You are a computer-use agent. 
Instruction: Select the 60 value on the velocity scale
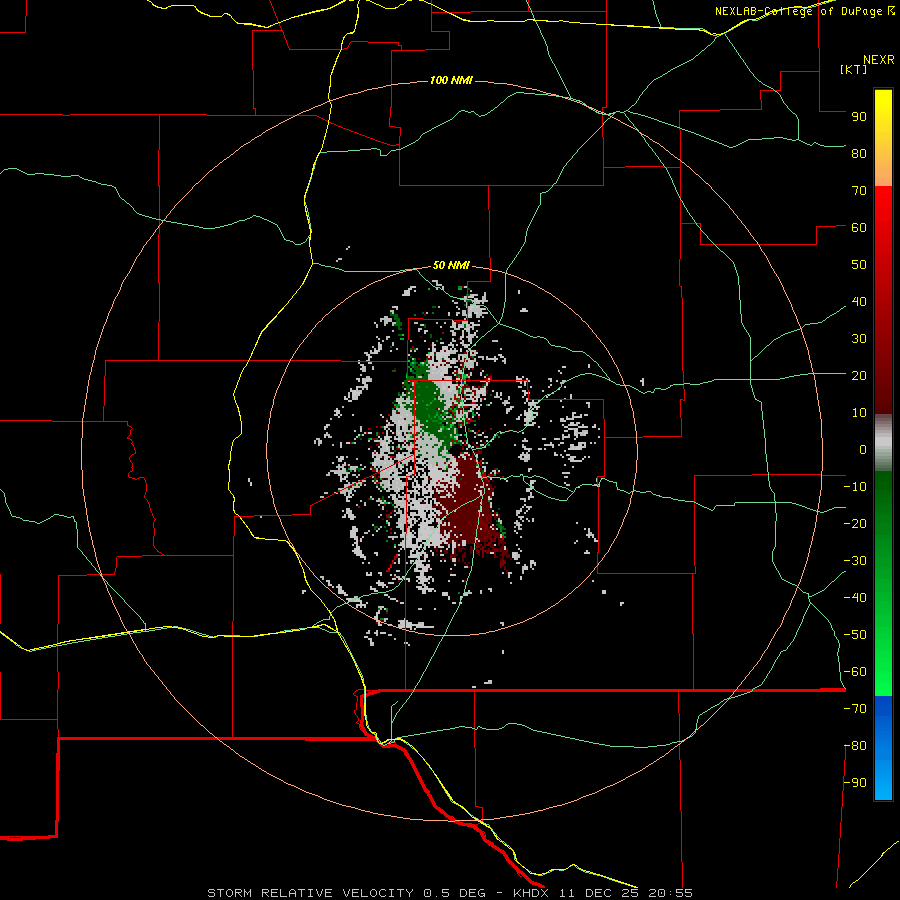[x=859, y=227]
